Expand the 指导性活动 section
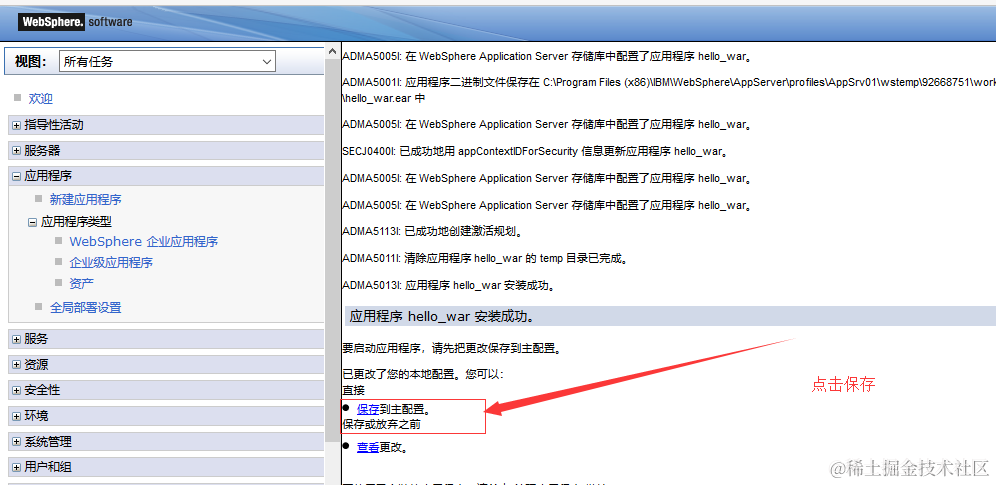The width and height of the screenshot is (996, 485). coord(17,125)
